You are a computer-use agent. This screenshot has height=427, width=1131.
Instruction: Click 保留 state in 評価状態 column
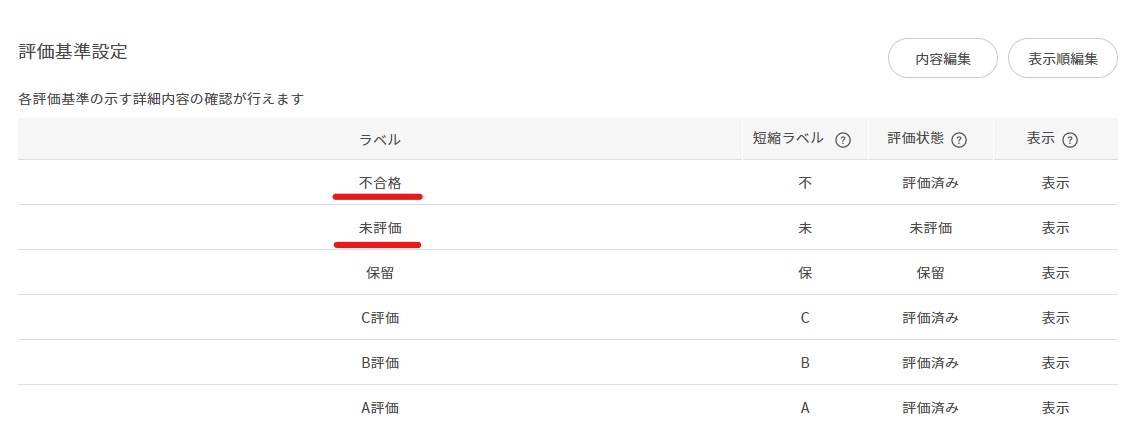click(930, 273)
